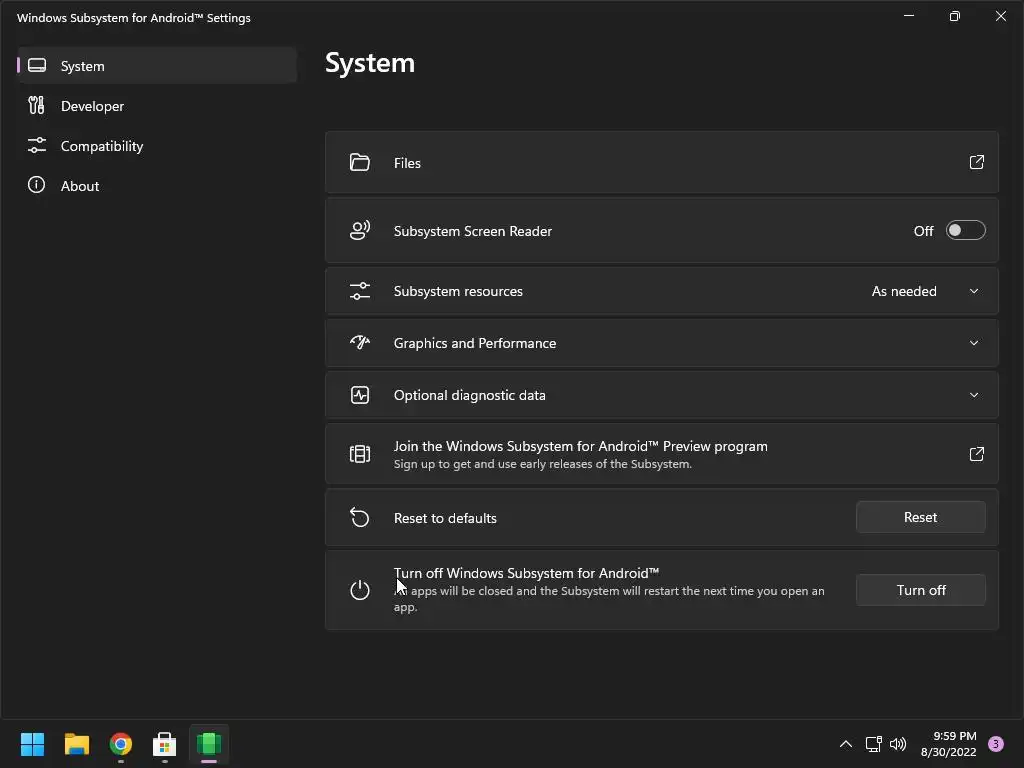This screenshot has height=768, width=1024.
Task: Expand Graphics and Performance chevron
Action: pyautogui.click(x=974, y=343)
